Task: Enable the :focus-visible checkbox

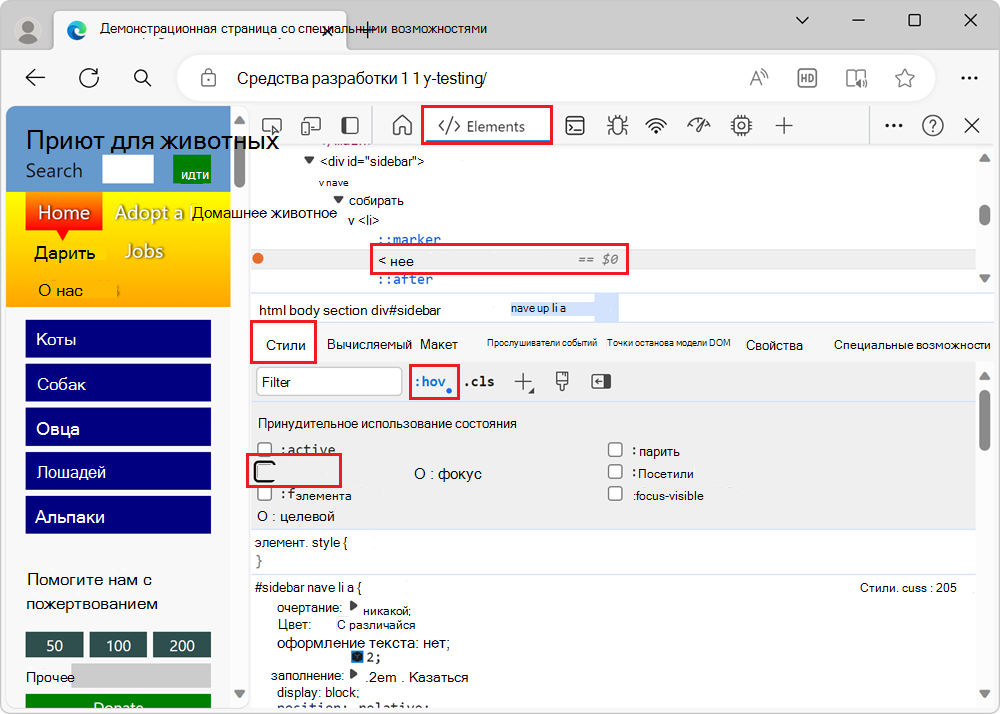Action: 615,494
